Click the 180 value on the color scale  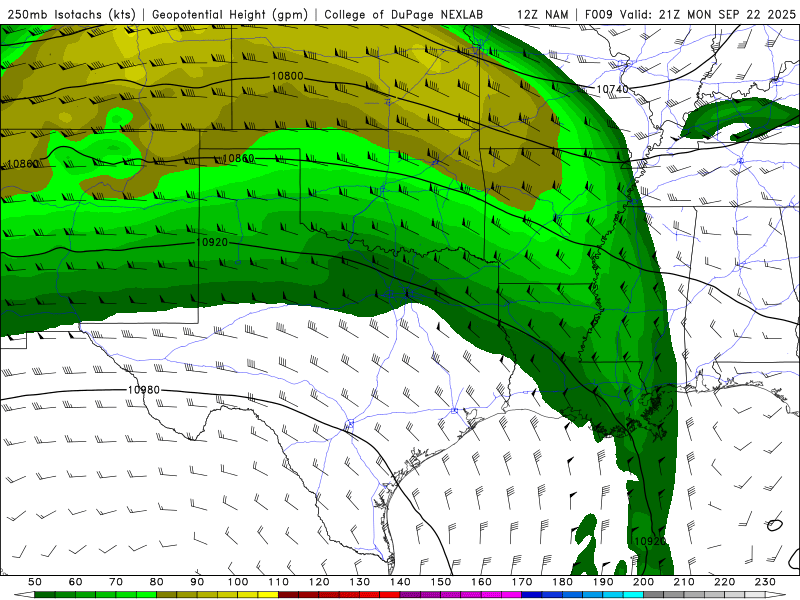click(562, 582)
